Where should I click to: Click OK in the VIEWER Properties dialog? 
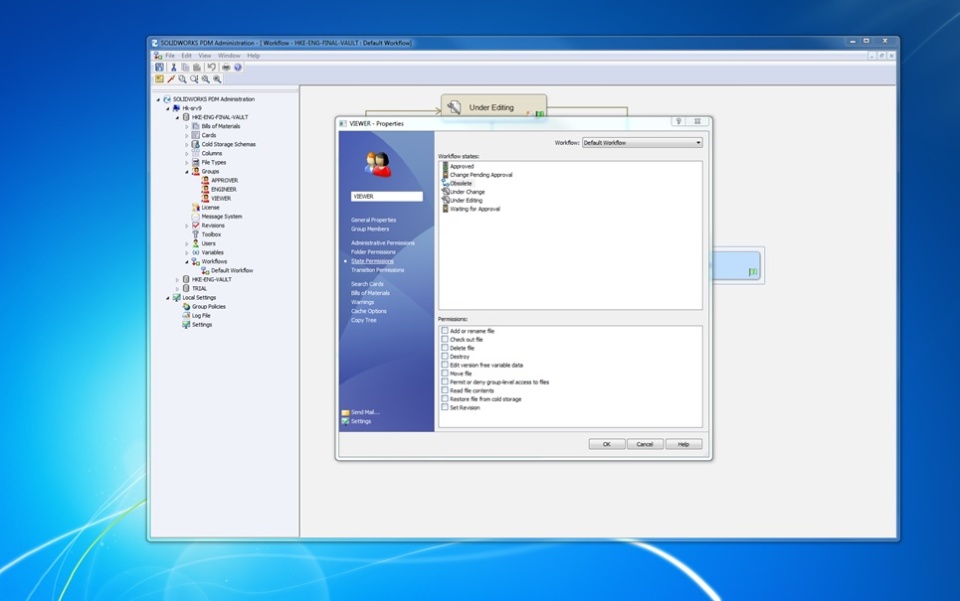[x=607, y=444]
